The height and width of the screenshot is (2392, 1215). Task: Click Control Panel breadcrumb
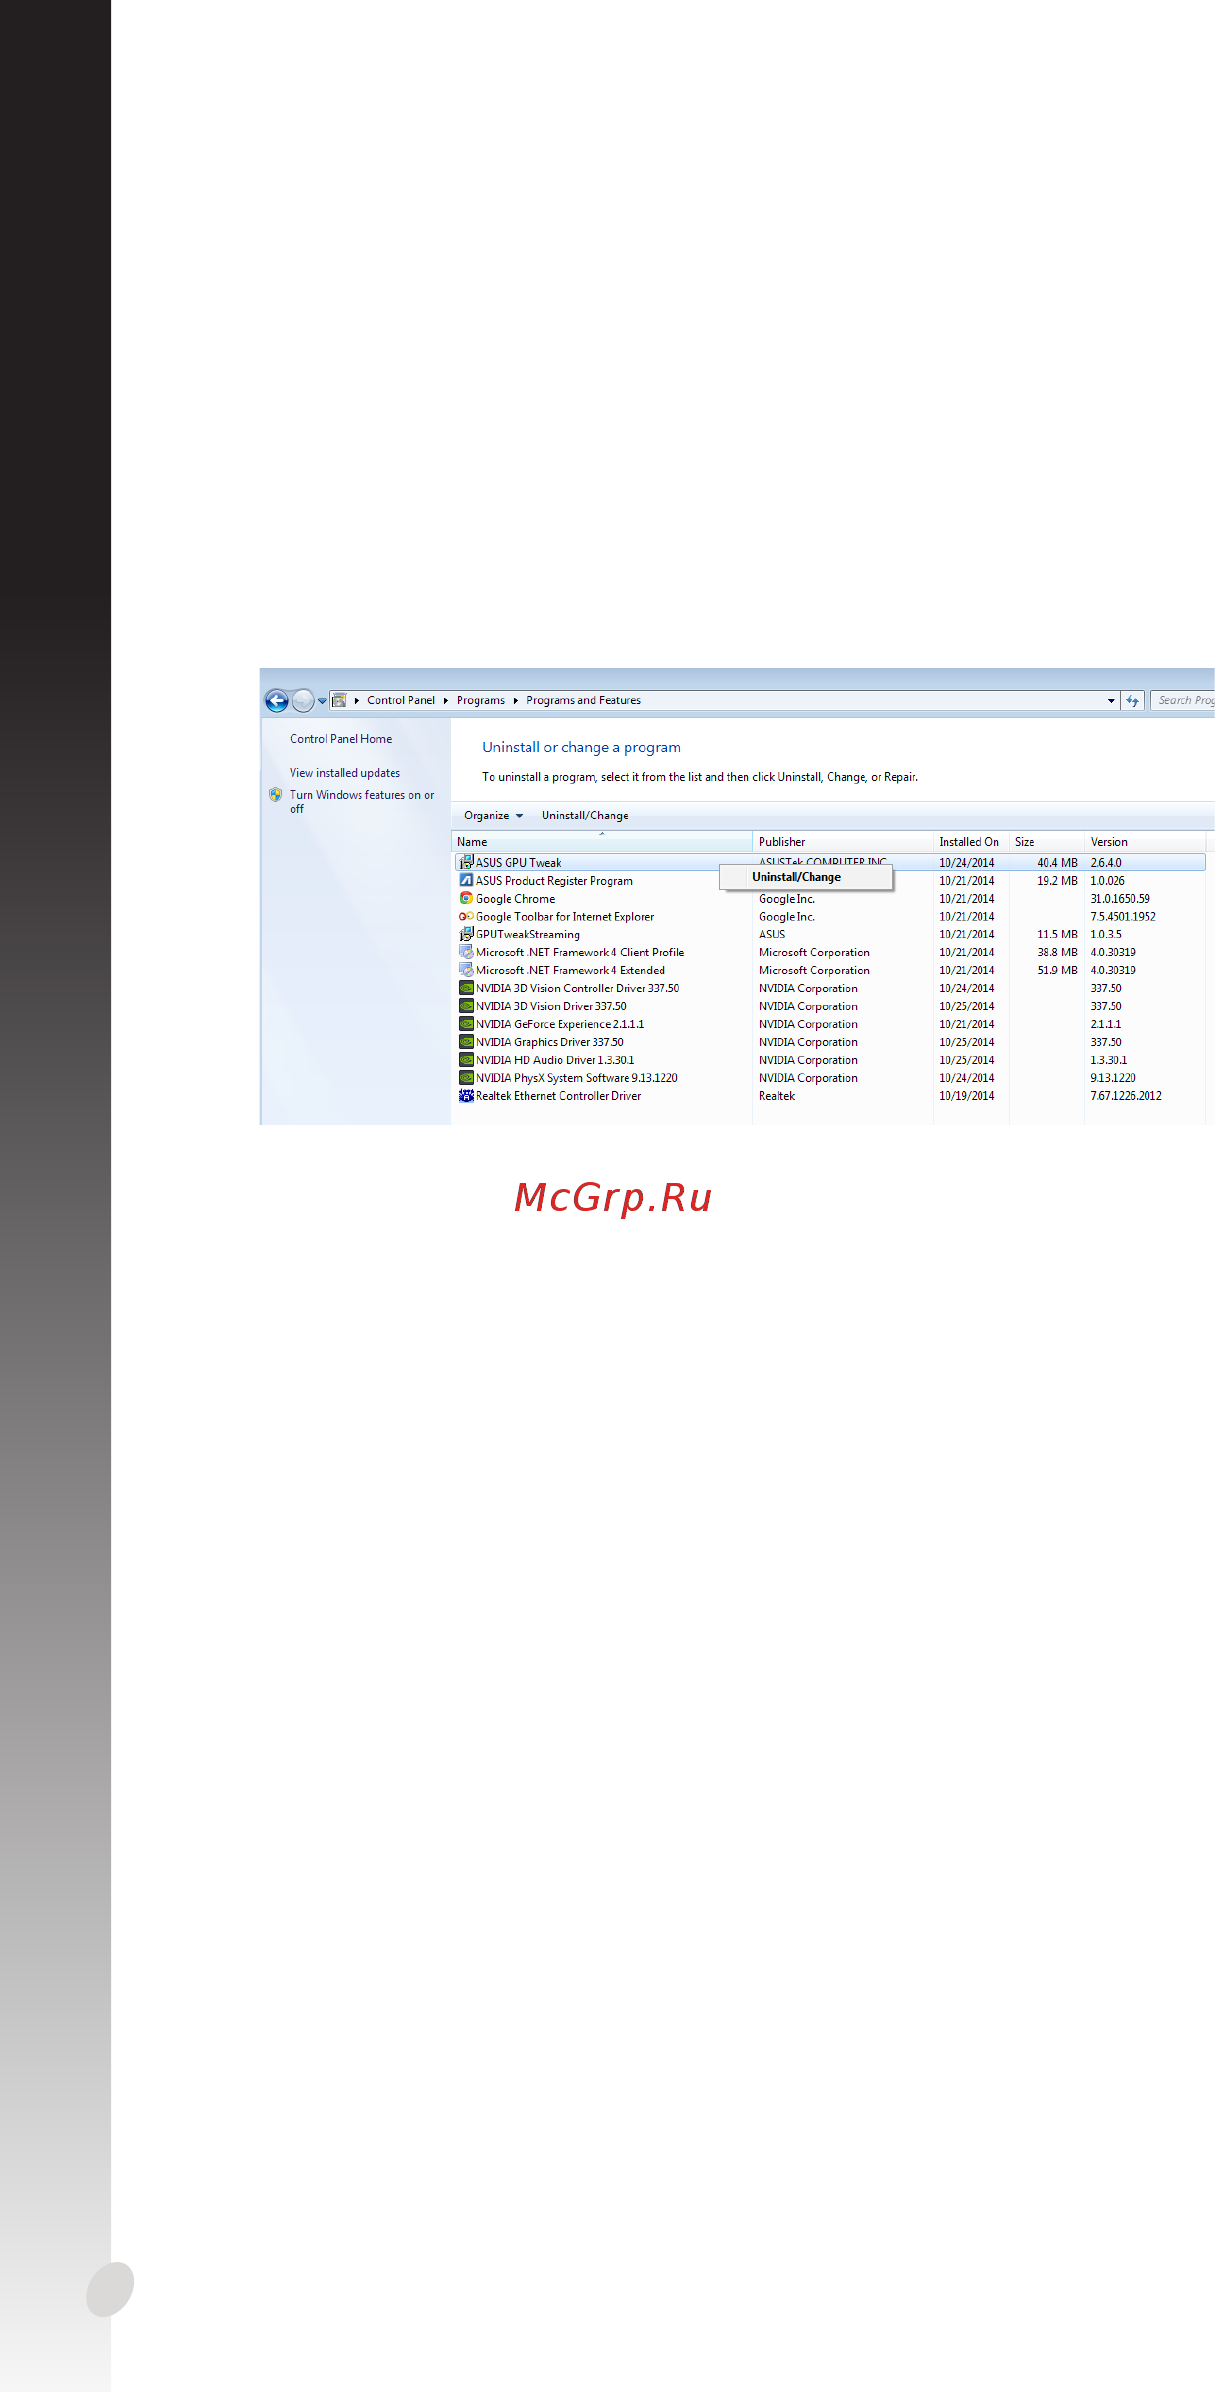(x=401, y=700)
